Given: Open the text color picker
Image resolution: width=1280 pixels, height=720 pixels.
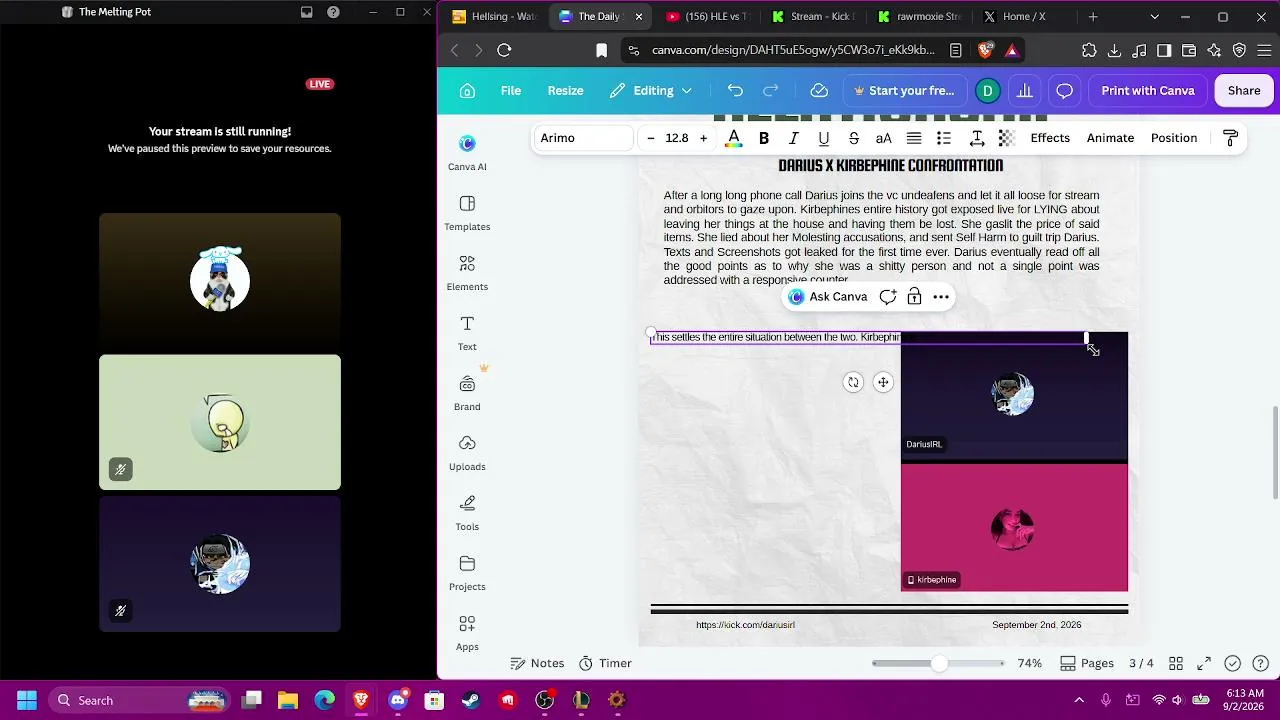Looking at the screenshot, I should (733, 138).
